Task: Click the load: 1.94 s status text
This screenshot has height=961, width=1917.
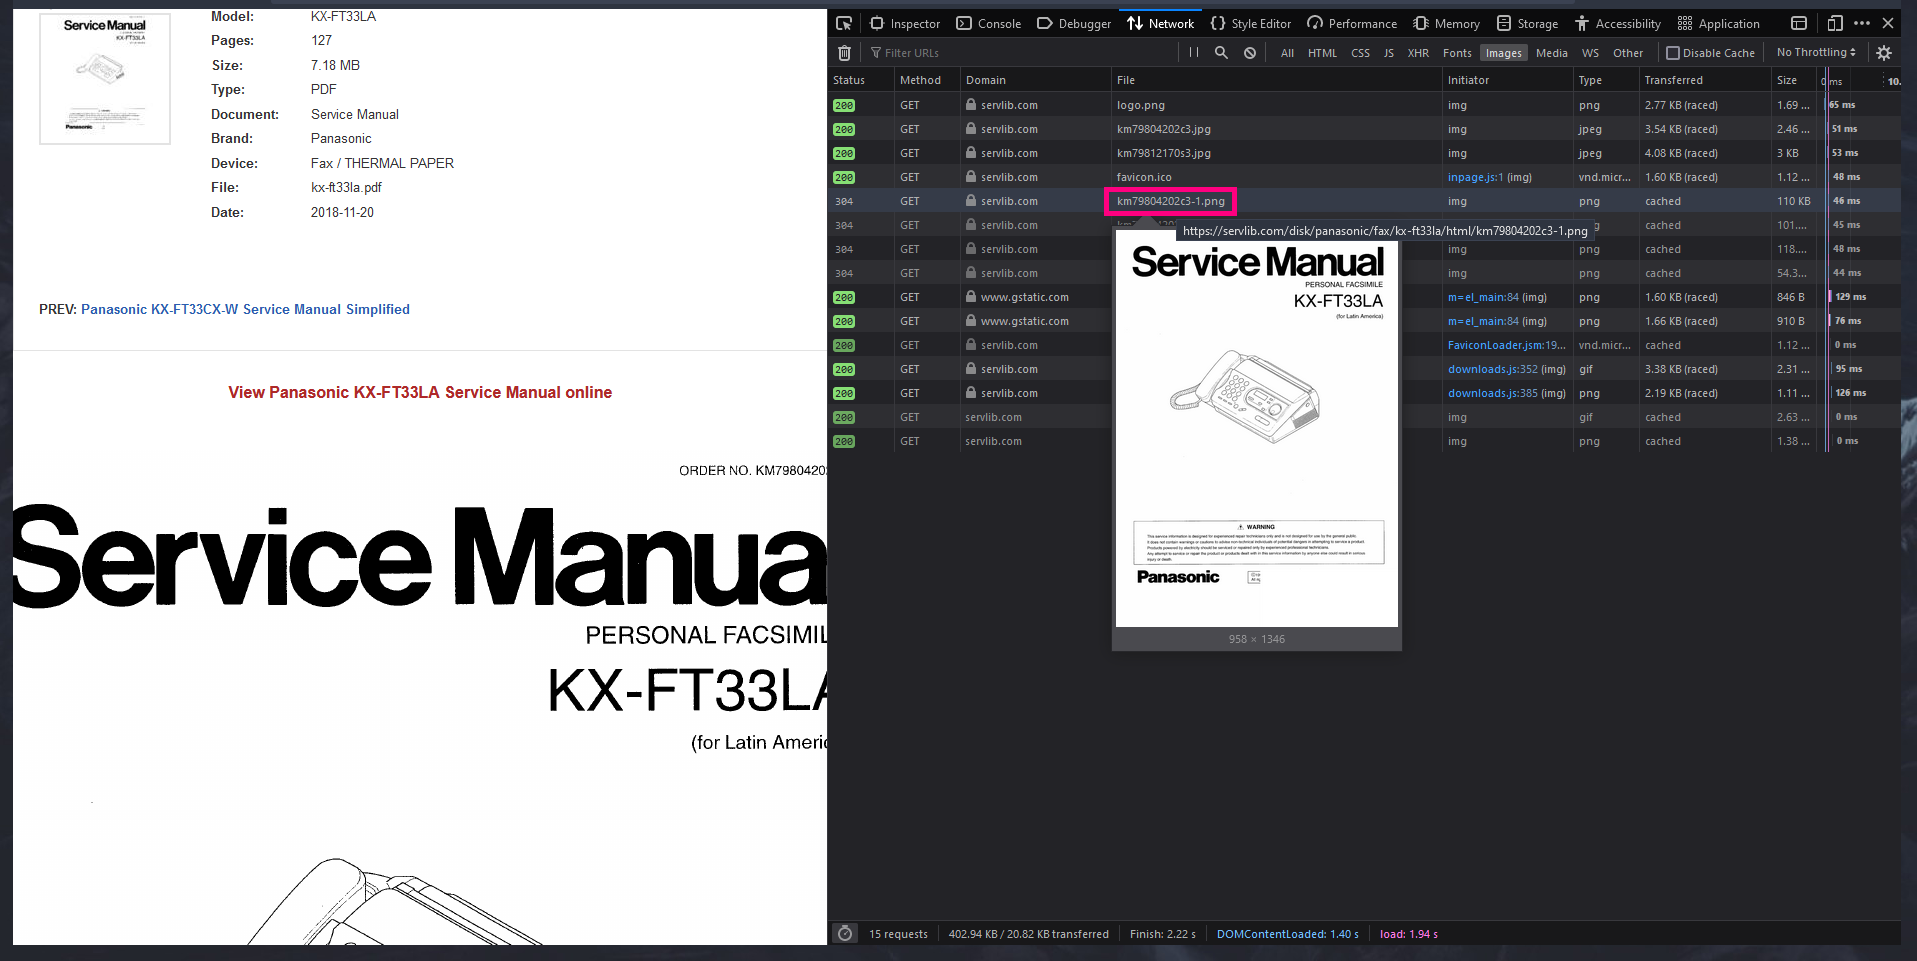Action: pyautogui.click(x=1408, y=934)
